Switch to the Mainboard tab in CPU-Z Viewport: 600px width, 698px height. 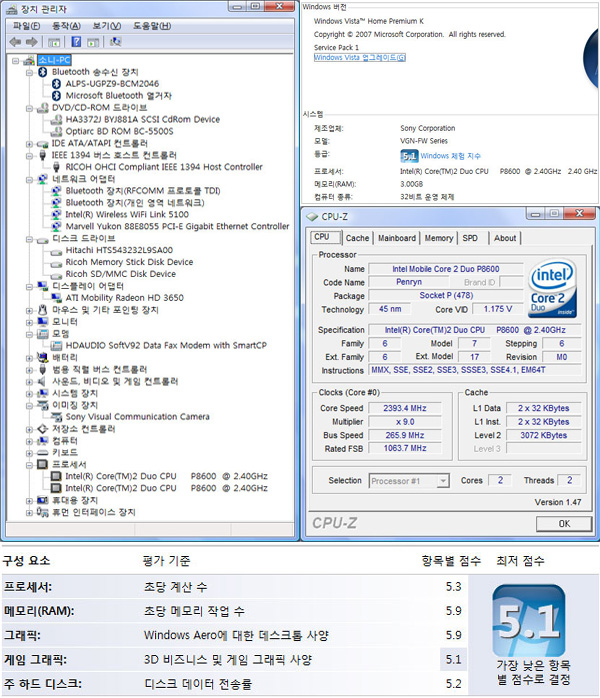point(397,238)
